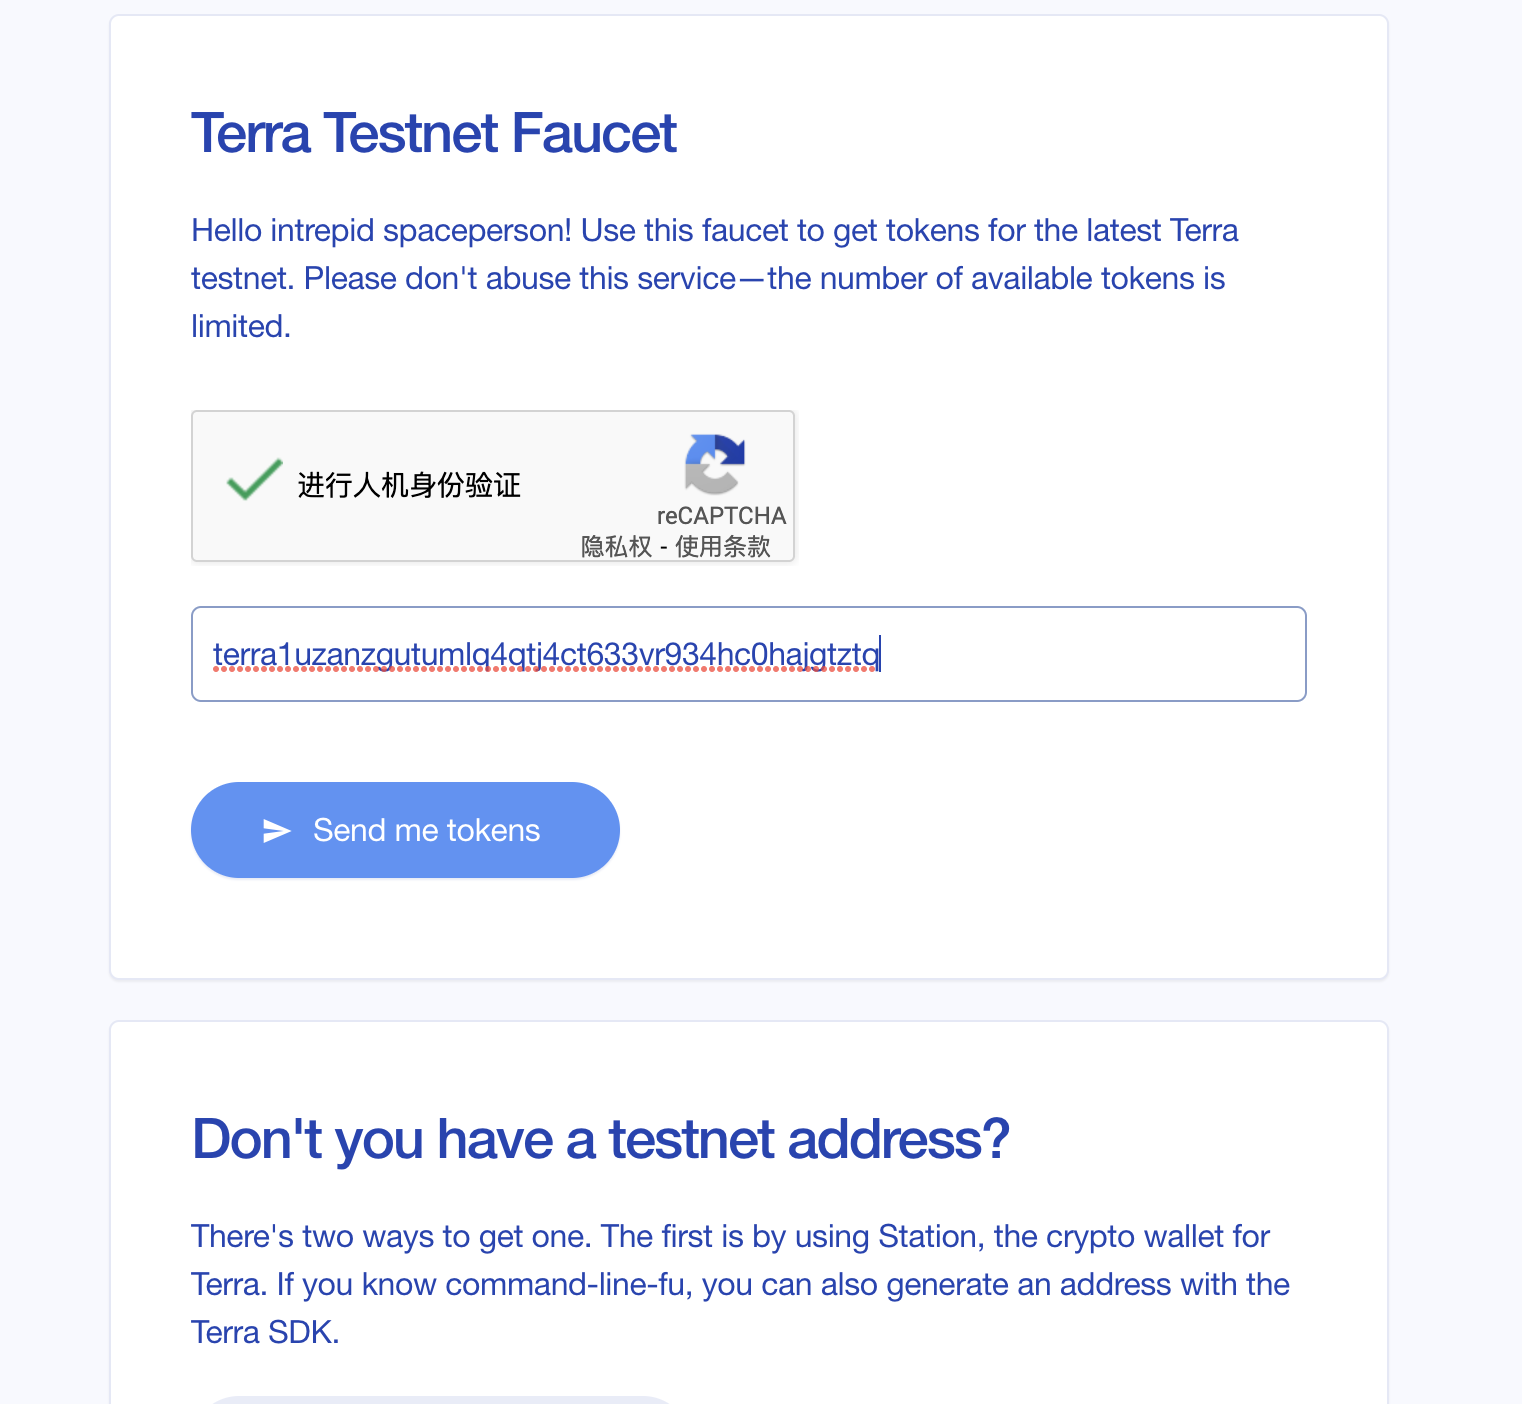
Task: Click the Terra Testnet Faucet heading
Action: click(434, 134)
